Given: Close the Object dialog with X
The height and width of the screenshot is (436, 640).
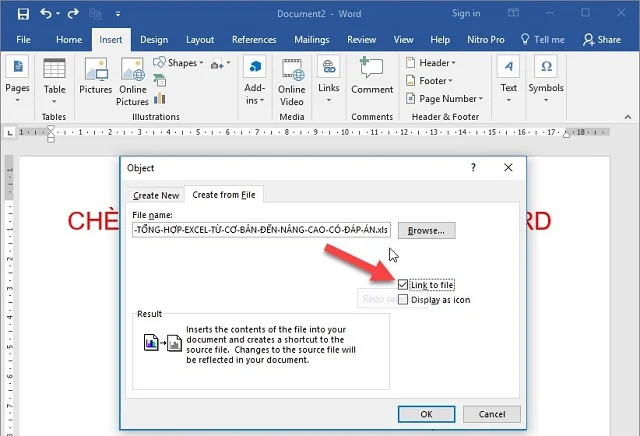Looking at the screenshot, I should tap(508, 167).
